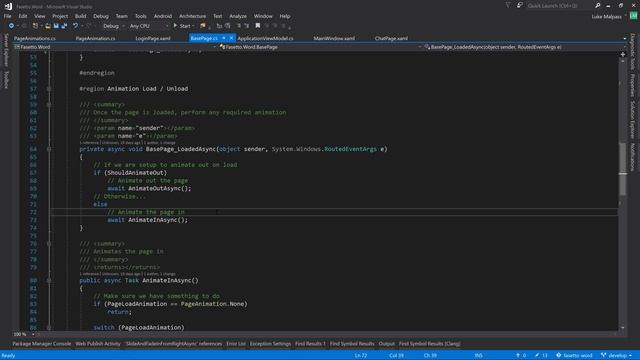Open the Architecture menu
This screenshot has height=360, width=640.
193,16
